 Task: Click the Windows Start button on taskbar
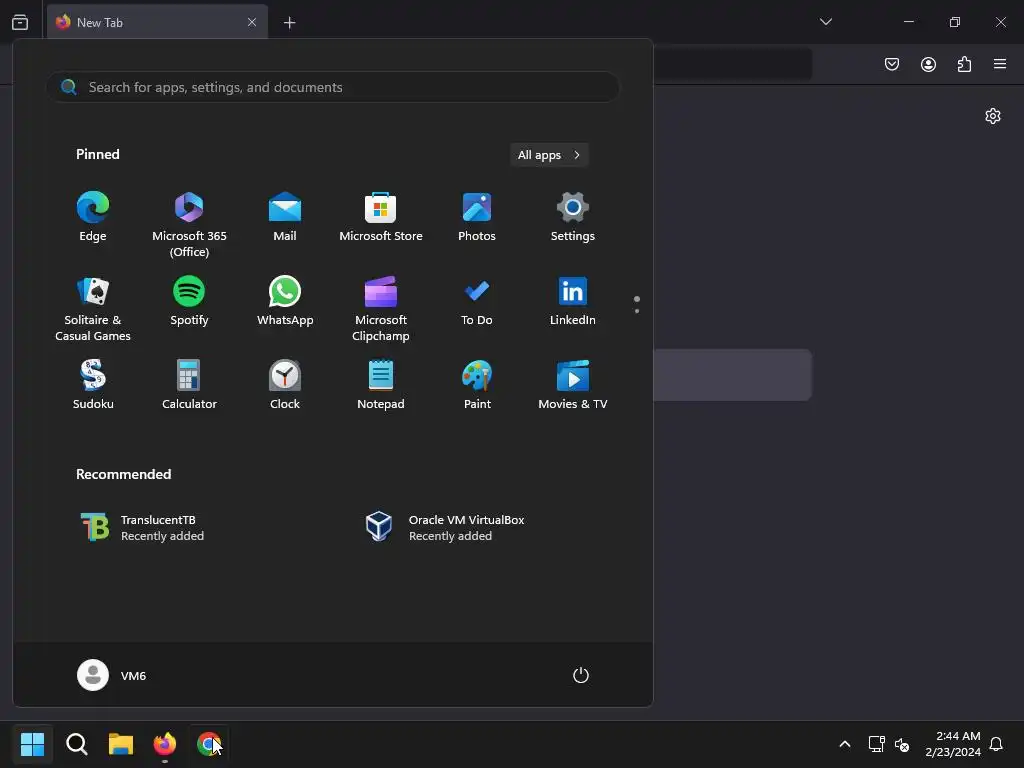(32, 744)
